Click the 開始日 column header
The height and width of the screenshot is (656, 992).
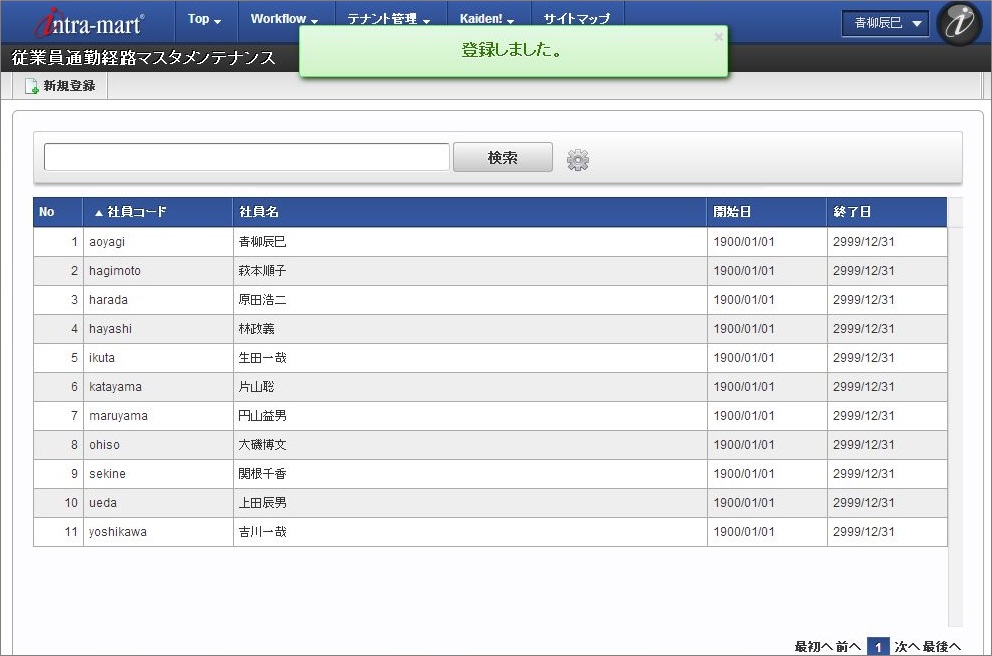coord(766,212)
